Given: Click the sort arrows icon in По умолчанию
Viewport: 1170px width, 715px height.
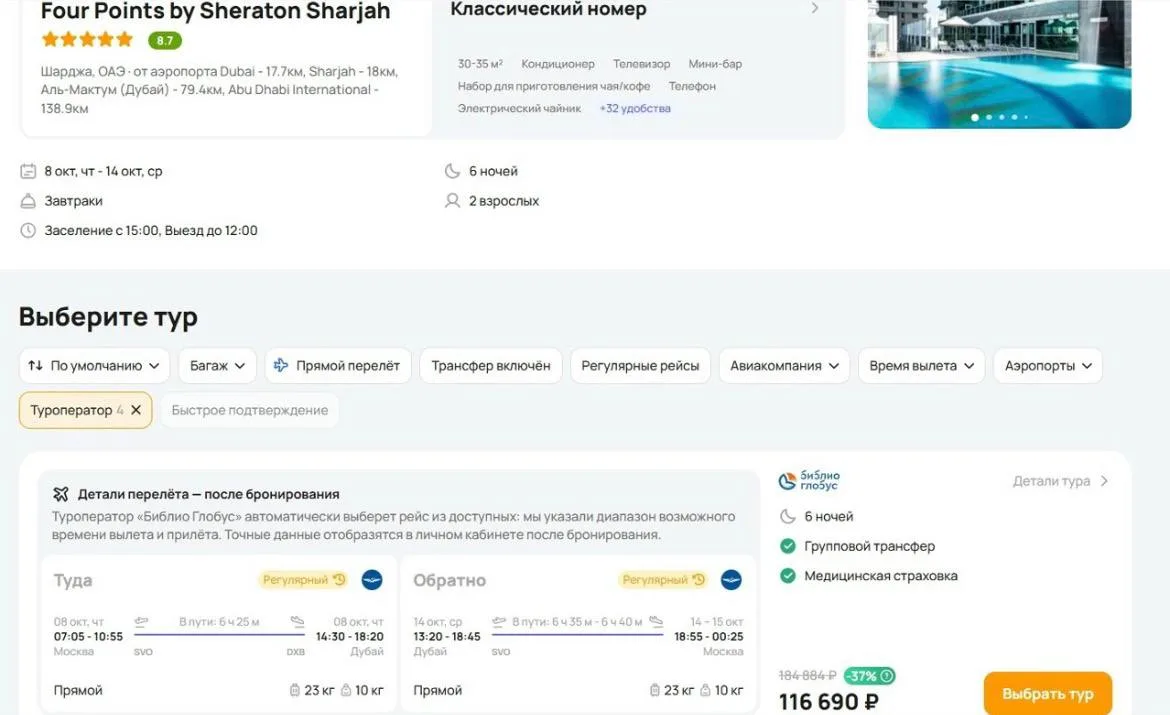Looking at the screenshot, I should click(x=35, y=366).
